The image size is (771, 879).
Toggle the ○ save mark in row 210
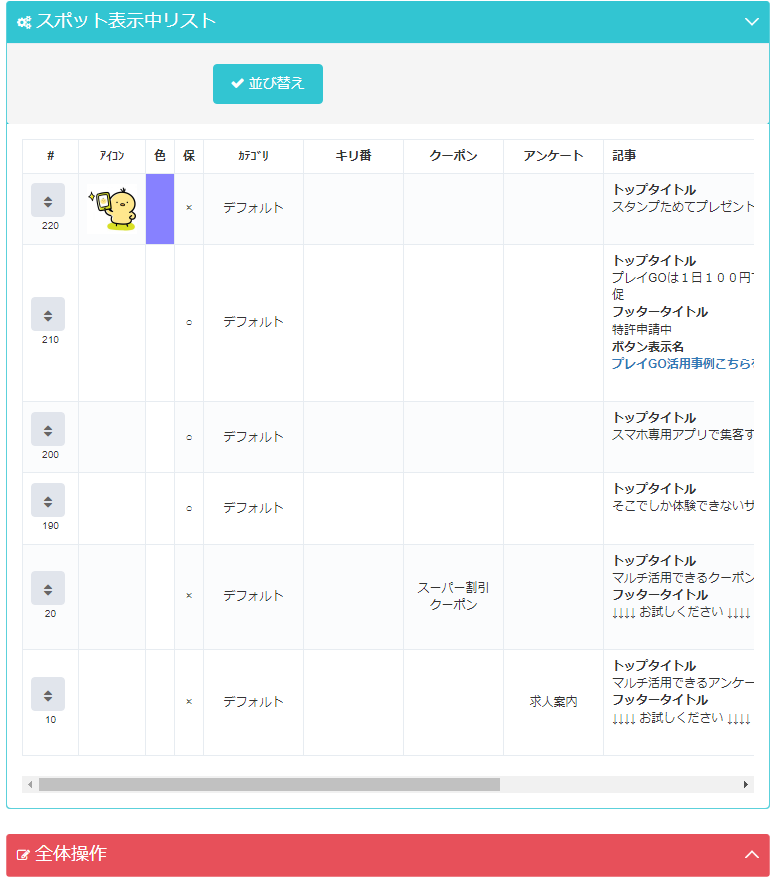tap(189, 322)
